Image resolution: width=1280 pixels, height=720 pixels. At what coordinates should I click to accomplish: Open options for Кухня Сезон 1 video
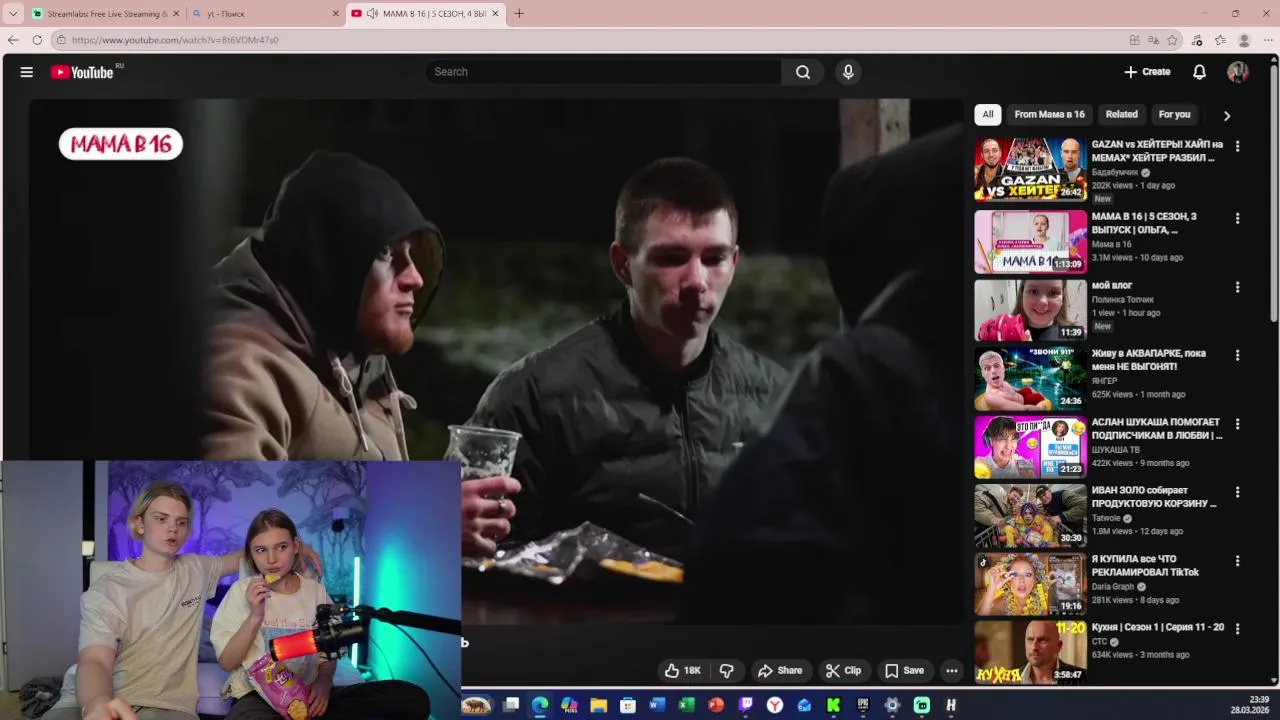click(x=1237, y=629)
